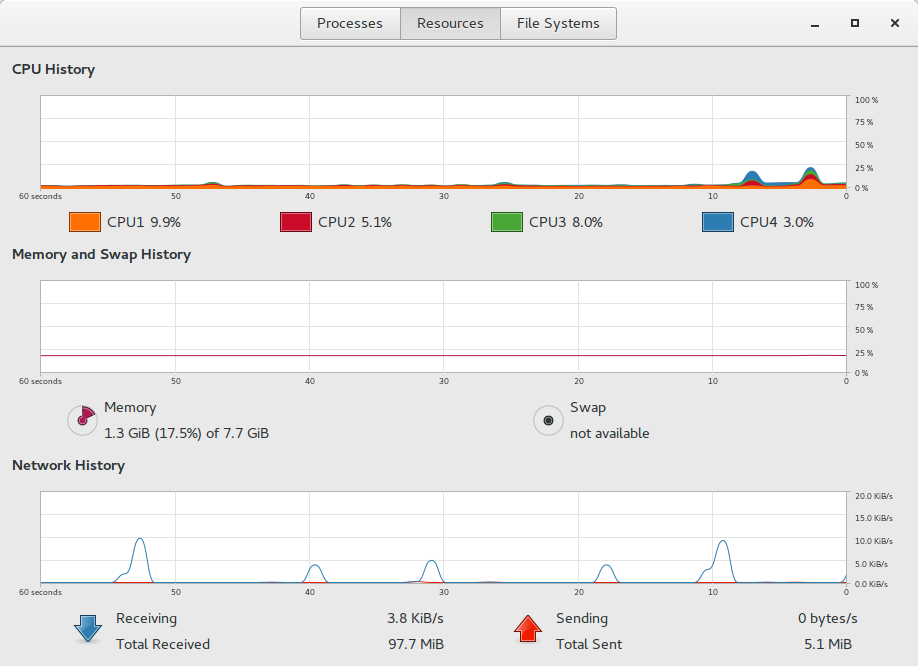Image resolution: width=918 pixels, height=666 pixels.
Task: Switch to the Processes tab
Action: pos(350,23)
